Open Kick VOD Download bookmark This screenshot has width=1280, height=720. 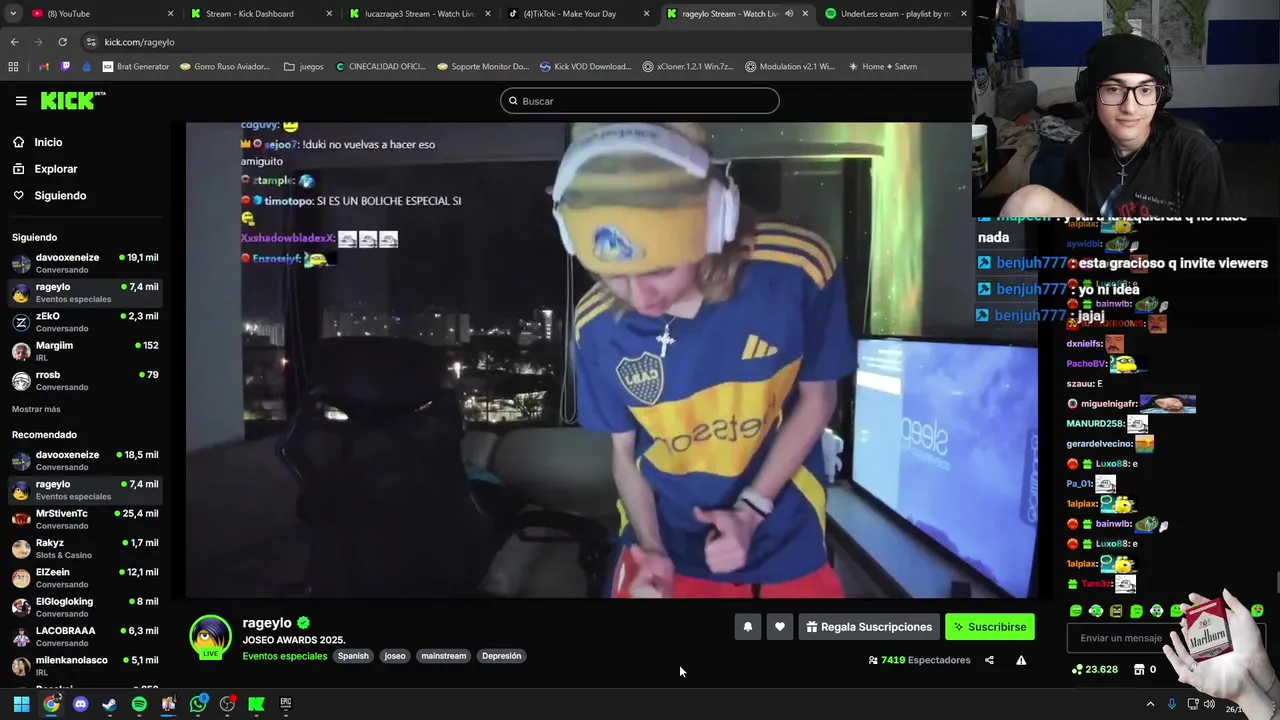[585, 67]
